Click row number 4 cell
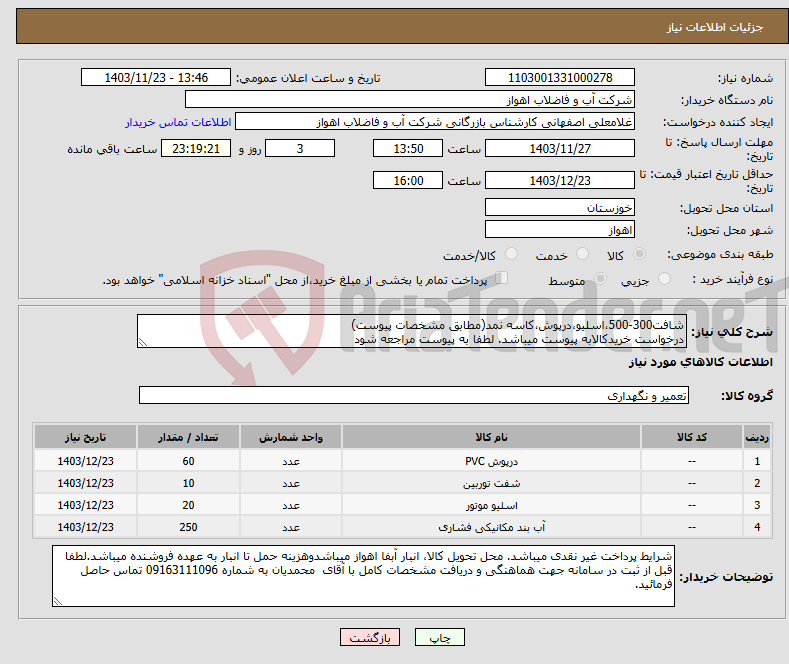The image size is (789, 664). (757, 527)
